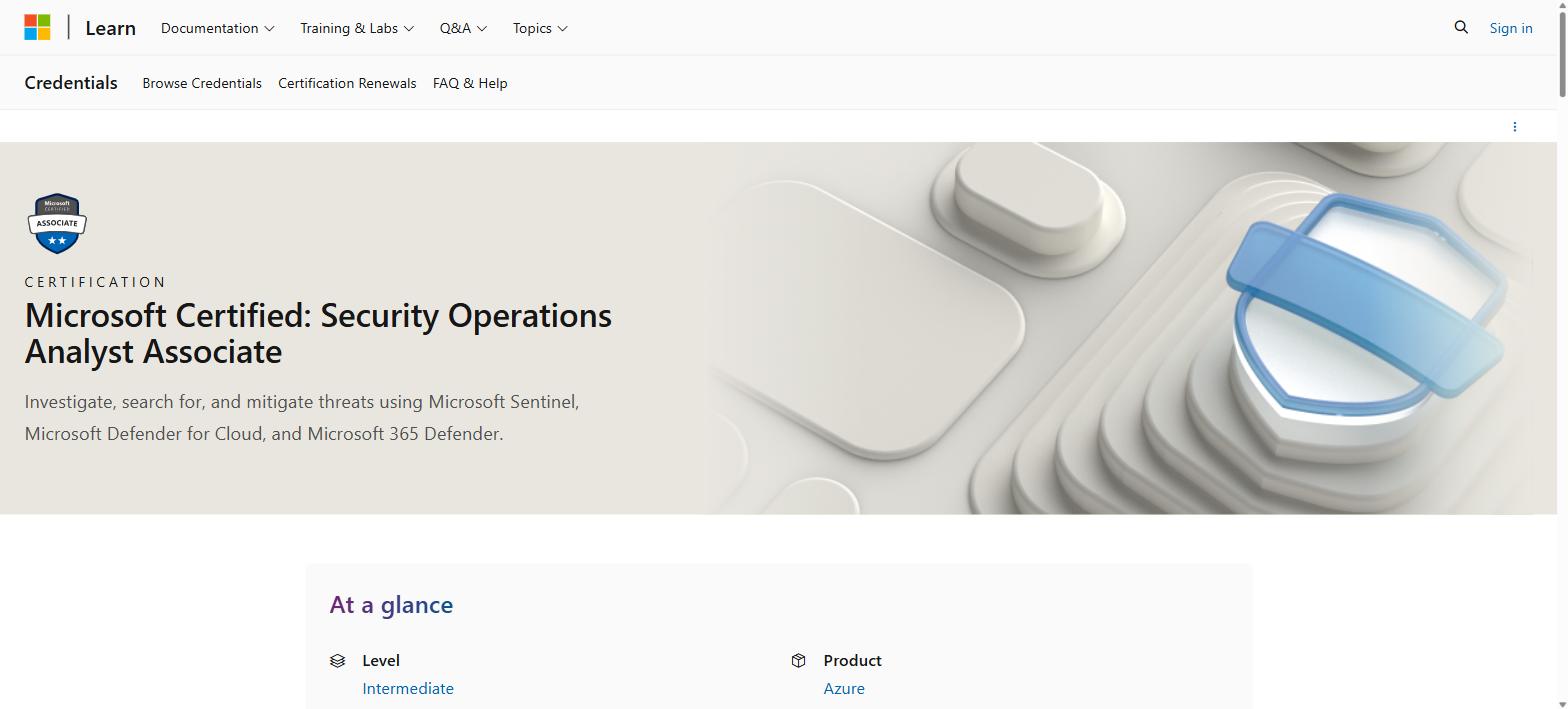
Task: Click the Level layers icon
Action: (338, 660)
